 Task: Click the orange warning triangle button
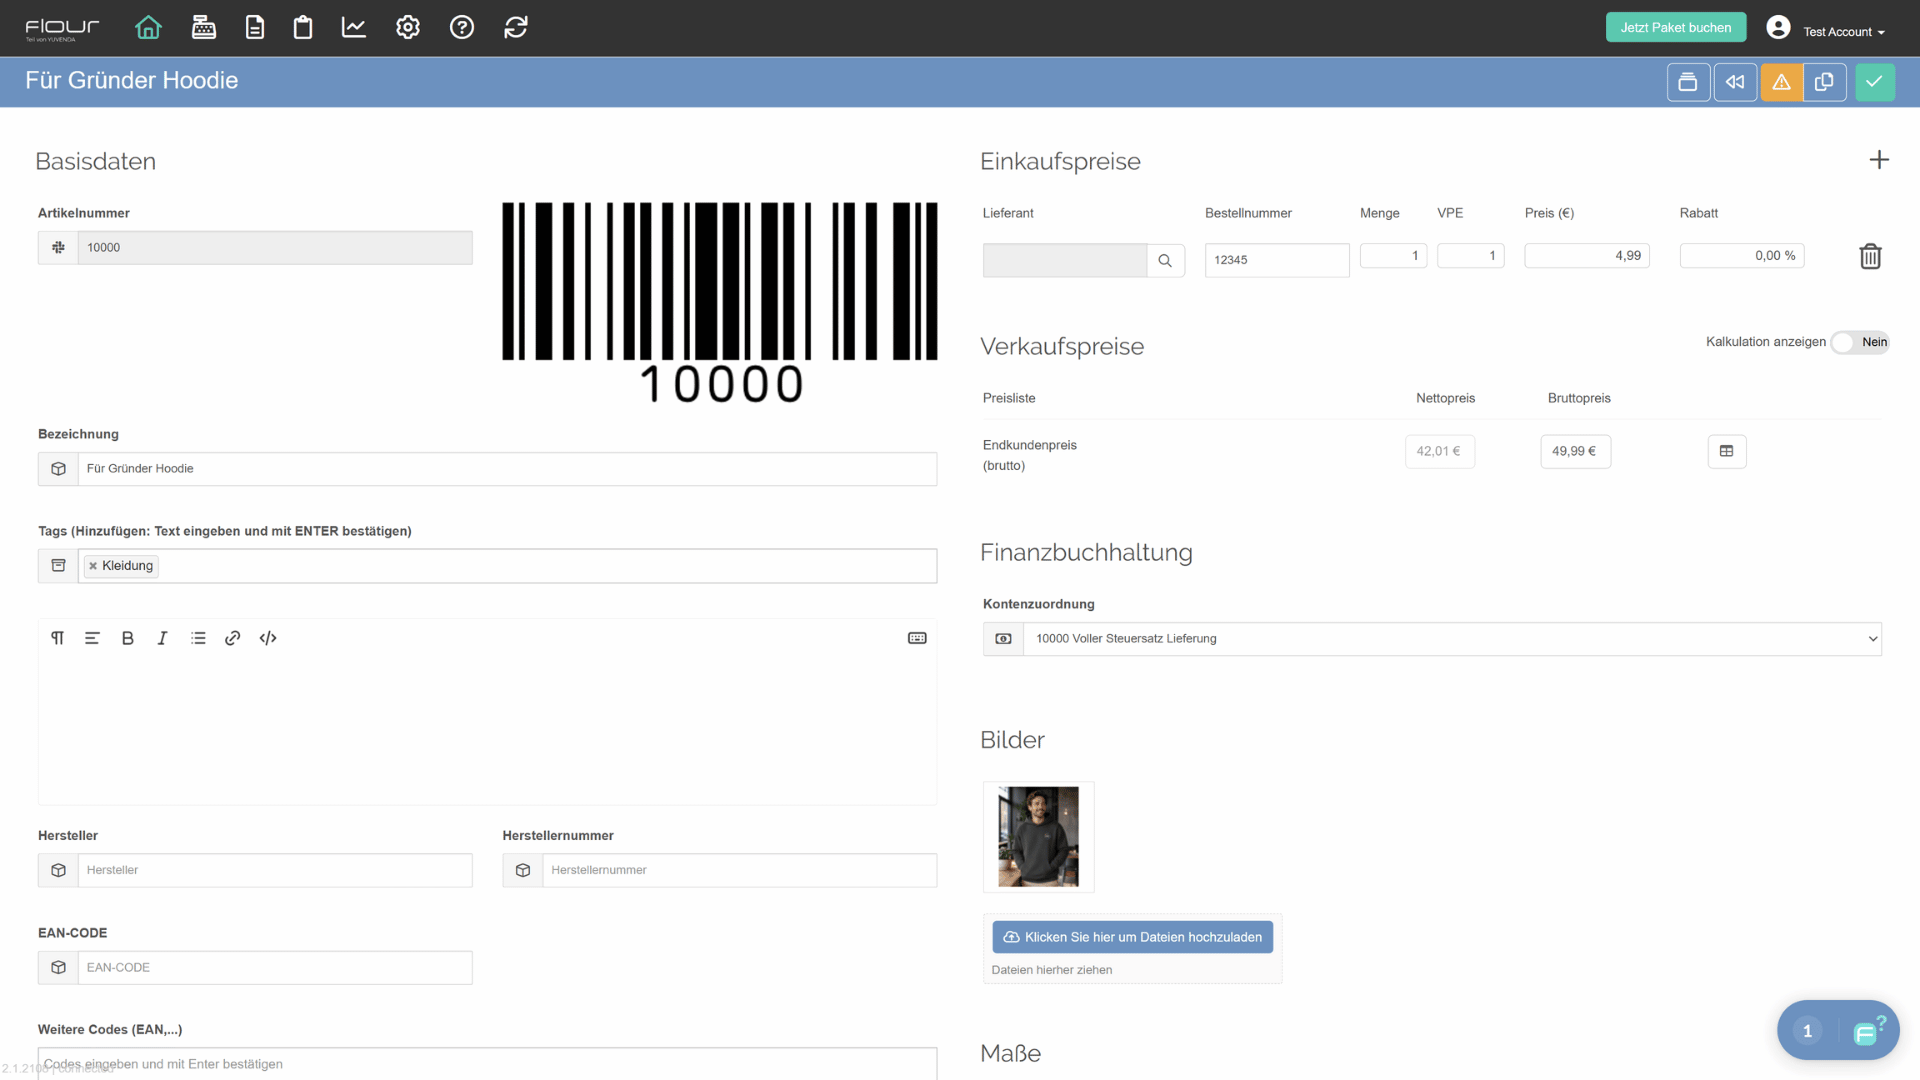click(x=1782, y=82)
